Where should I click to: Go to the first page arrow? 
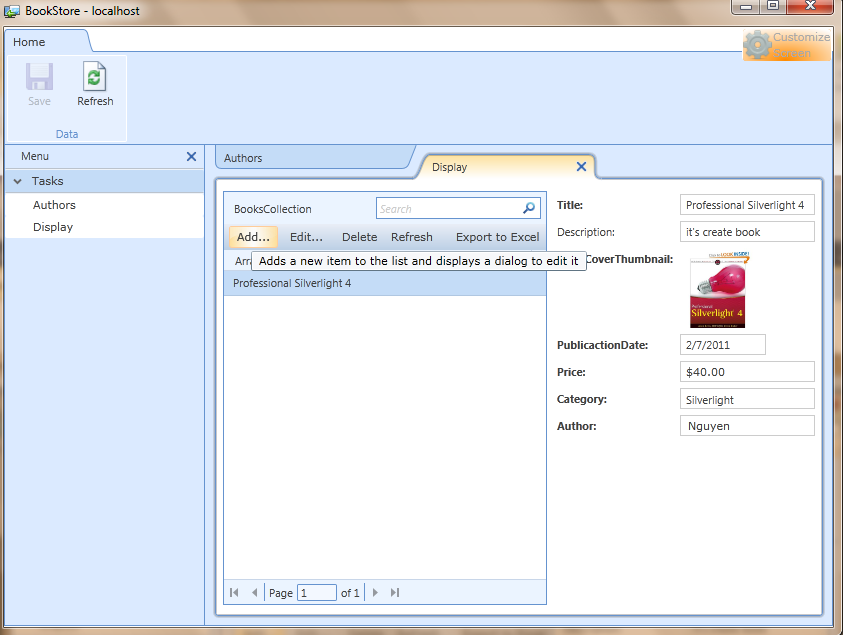234,593
